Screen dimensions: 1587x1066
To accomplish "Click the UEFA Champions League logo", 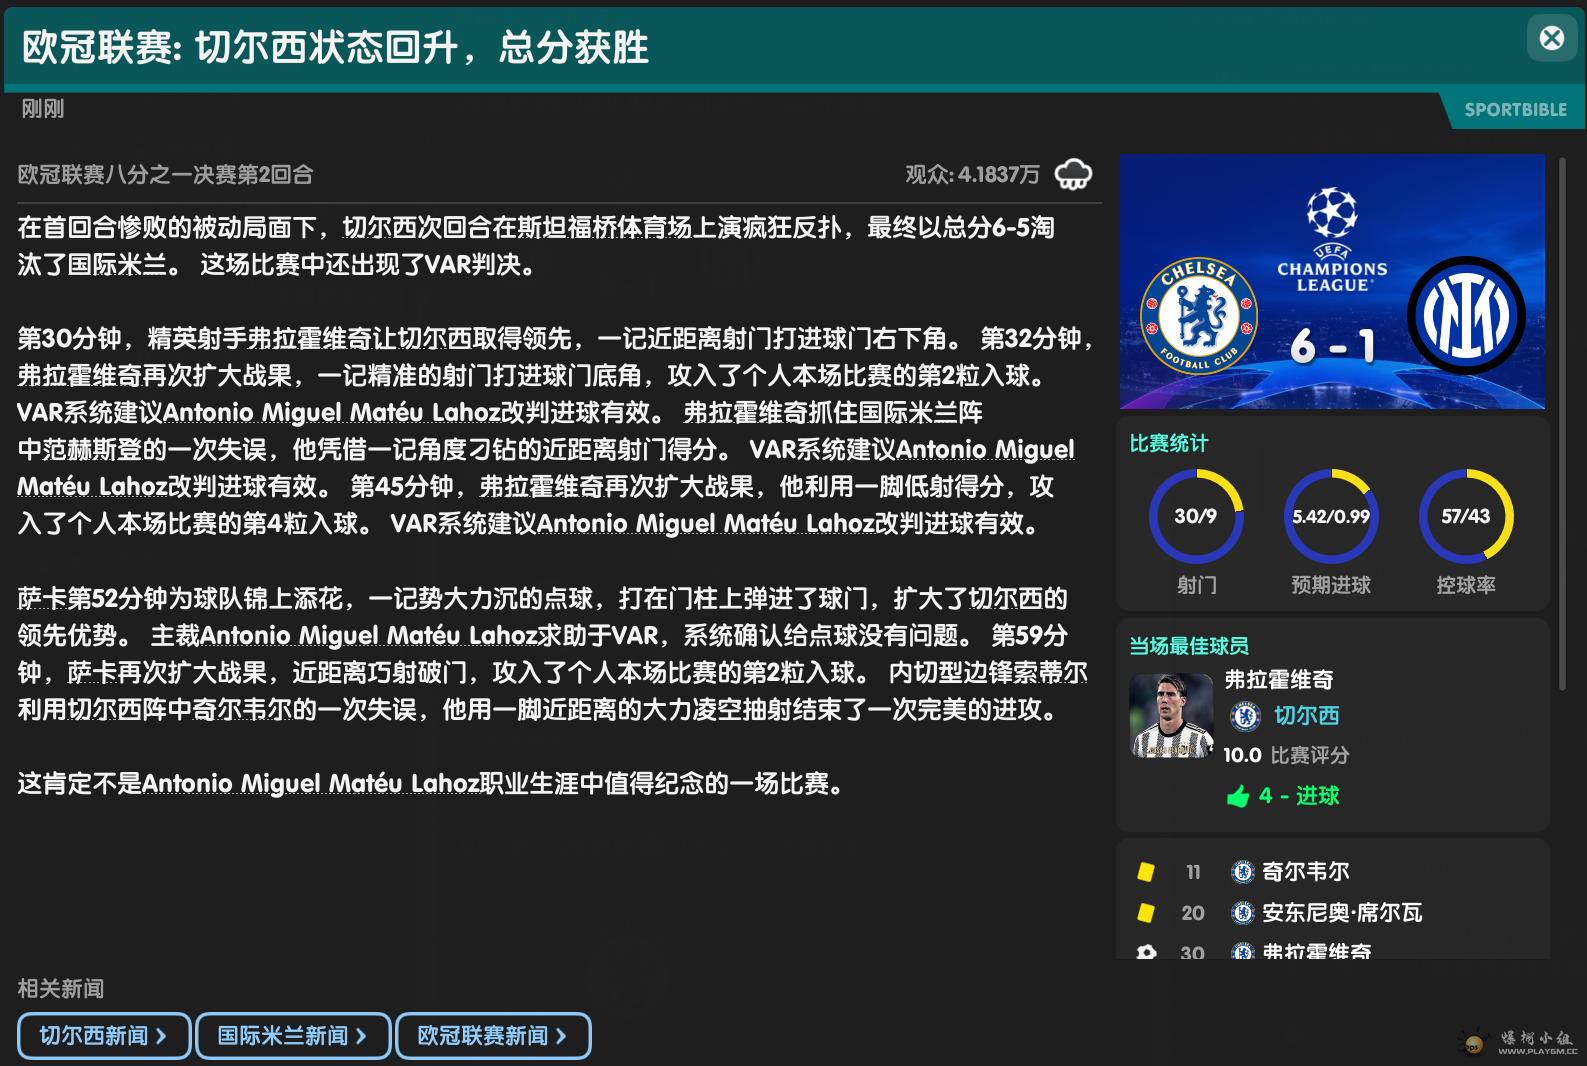I will coord(1332,240).
